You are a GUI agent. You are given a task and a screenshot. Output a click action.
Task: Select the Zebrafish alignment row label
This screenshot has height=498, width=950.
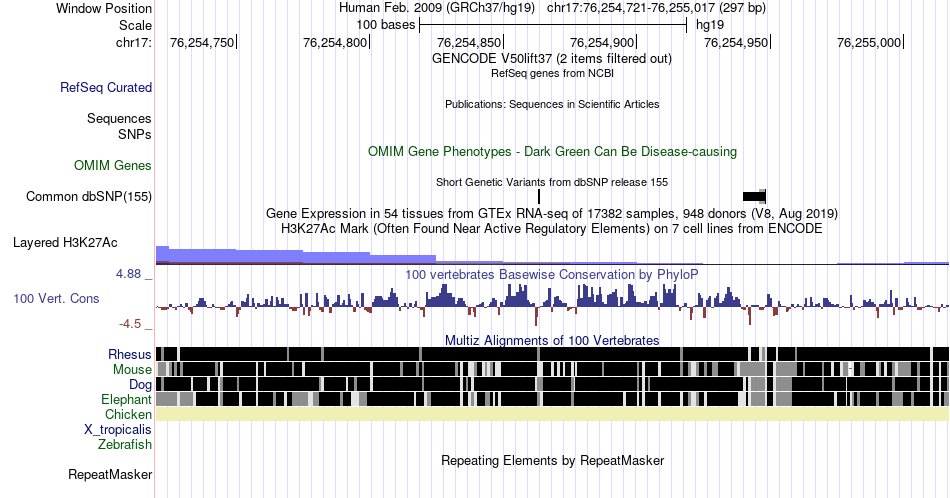tap(125, 445)
